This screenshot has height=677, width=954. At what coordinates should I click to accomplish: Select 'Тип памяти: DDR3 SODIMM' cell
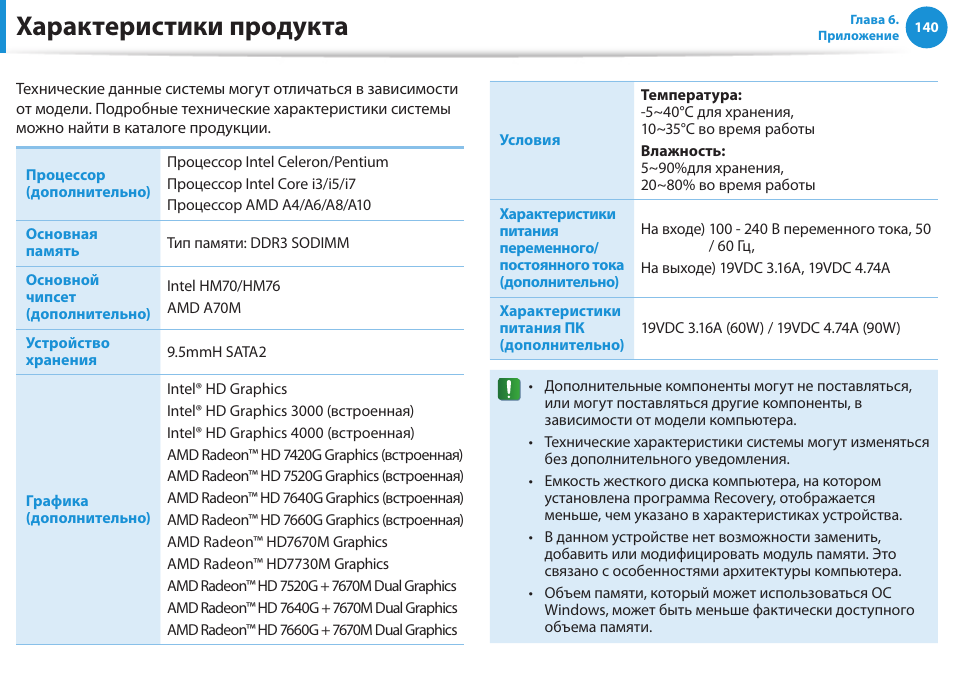pos(258,243)
